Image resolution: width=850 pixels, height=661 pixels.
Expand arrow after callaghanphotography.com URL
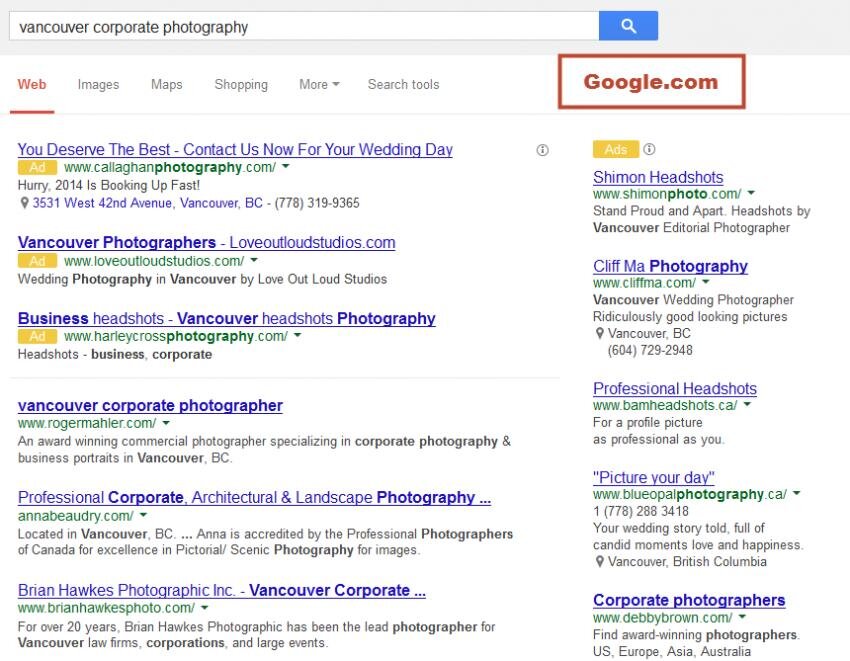[286, 166]
